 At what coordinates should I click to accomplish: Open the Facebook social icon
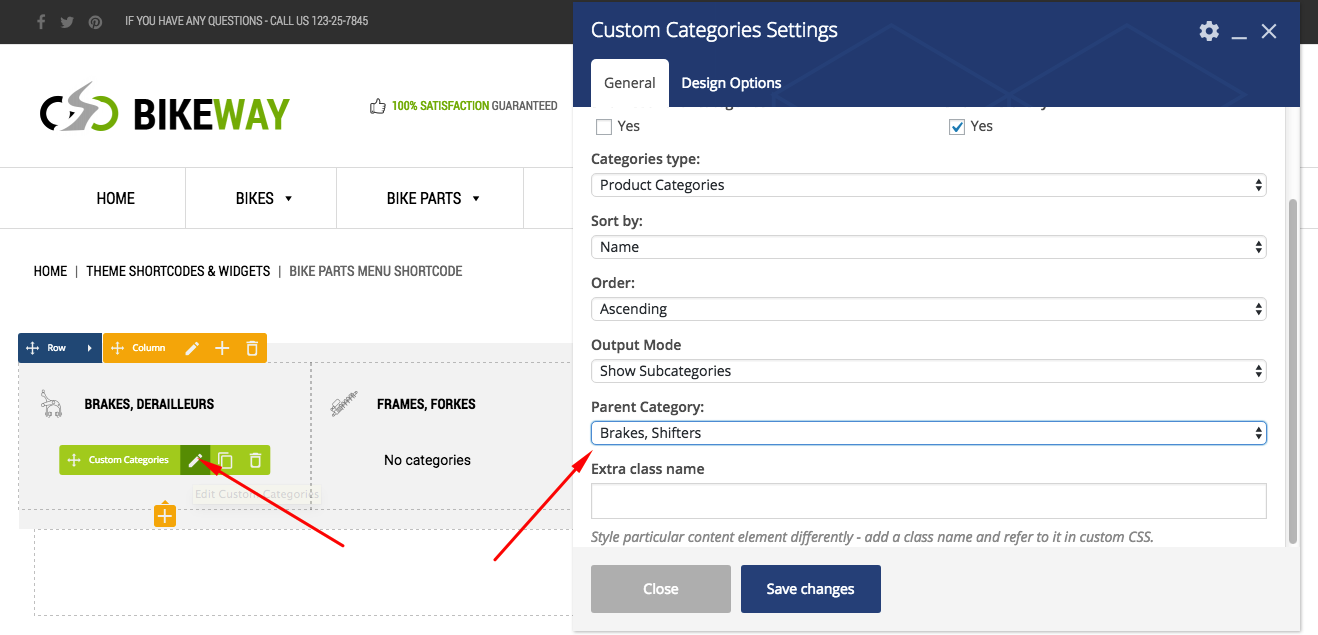pyautogui.click(x=41, y=21)
